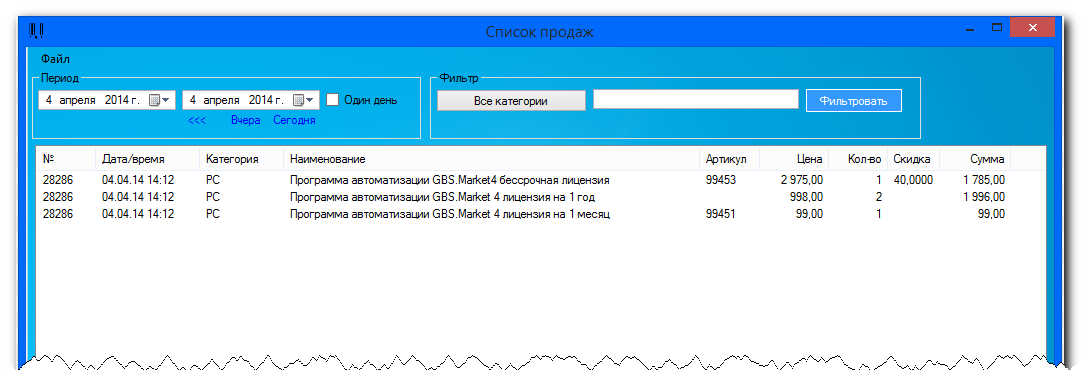Click the <<< previous period link
Viewport: 1081px width, 371px height.
197,121
